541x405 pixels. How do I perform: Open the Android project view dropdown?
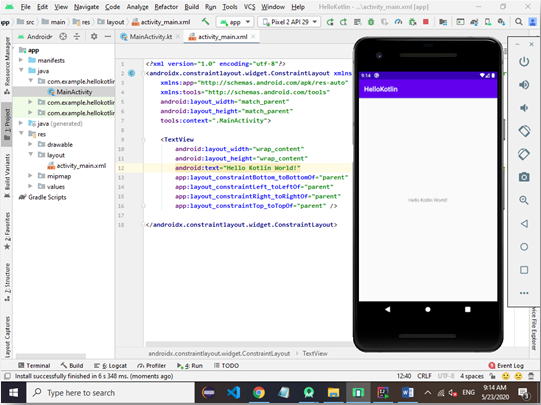[x=35, y=36]
